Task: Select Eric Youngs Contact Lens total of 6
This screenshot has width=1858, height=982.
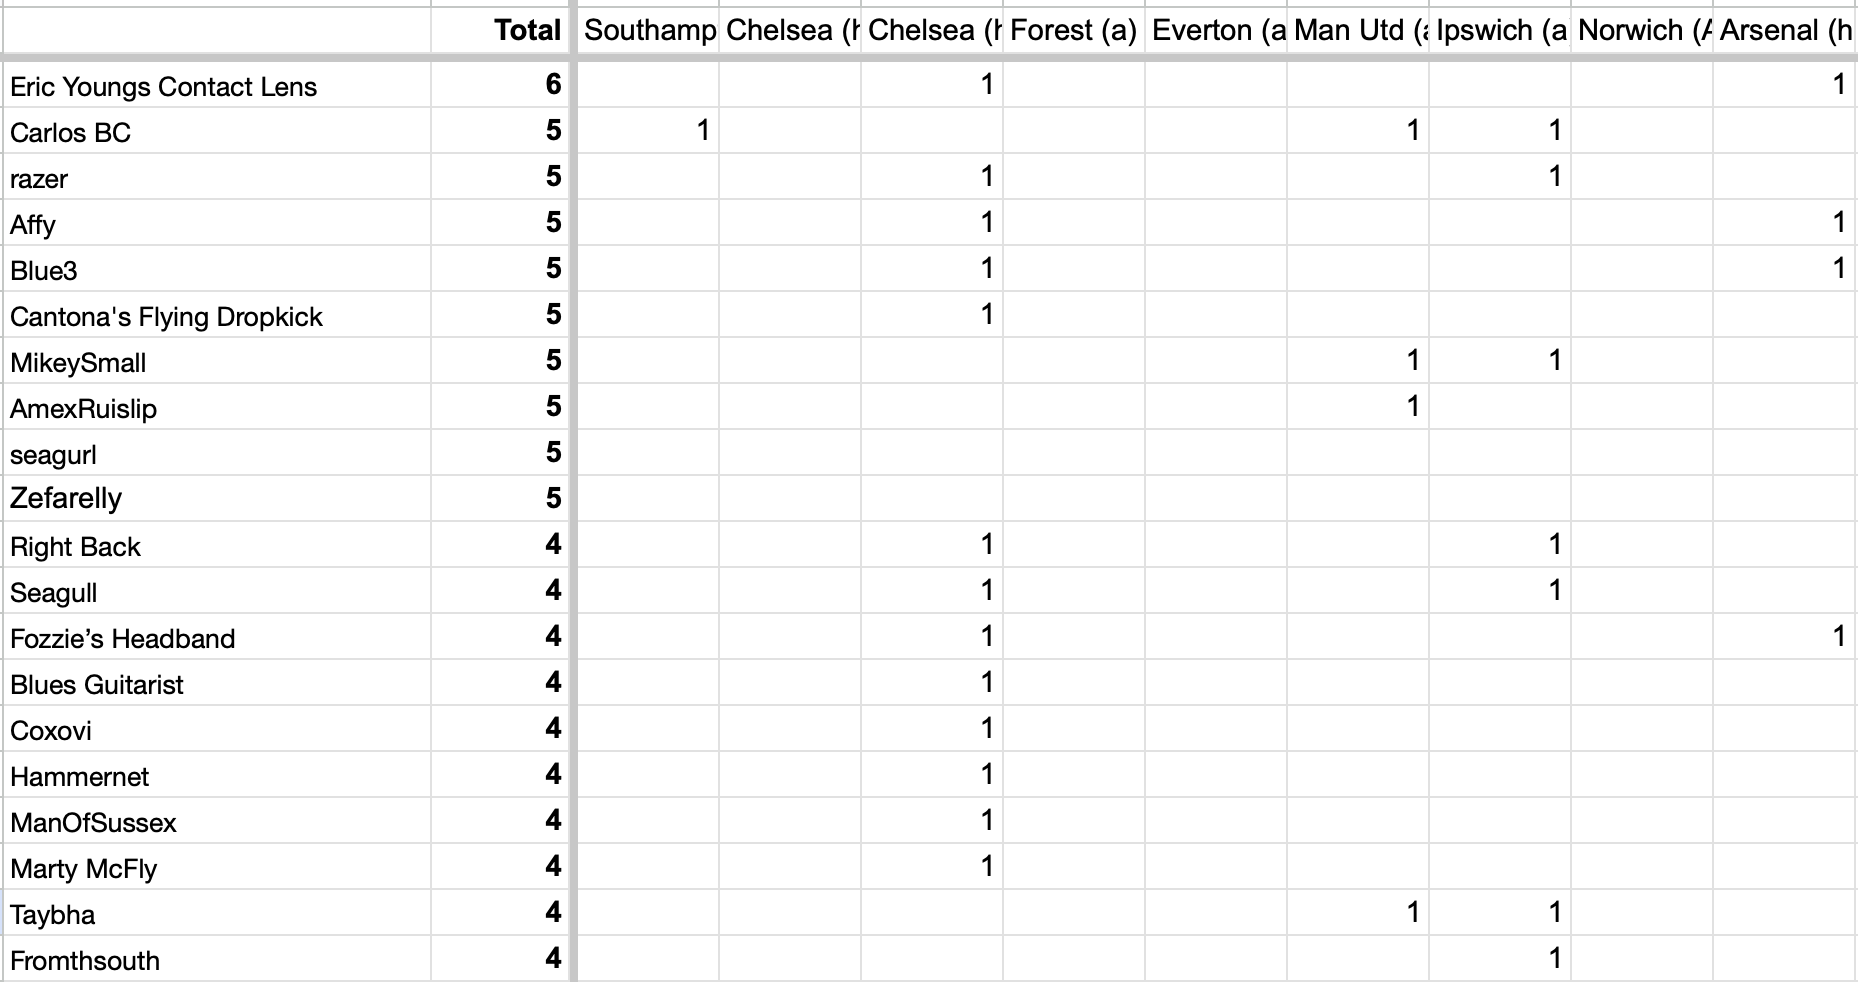Action: [499, 85]
